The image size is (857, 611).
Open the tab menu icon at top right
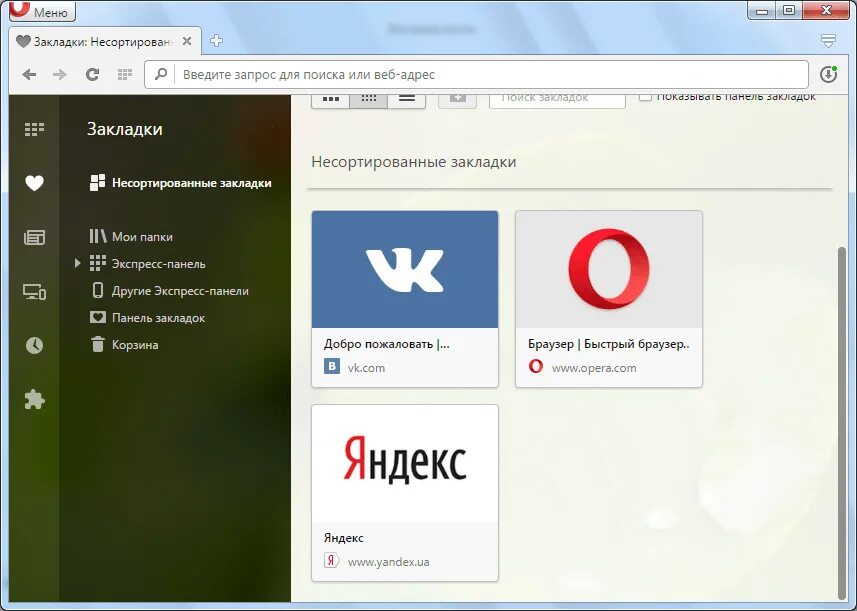click(x=829, y=40)
